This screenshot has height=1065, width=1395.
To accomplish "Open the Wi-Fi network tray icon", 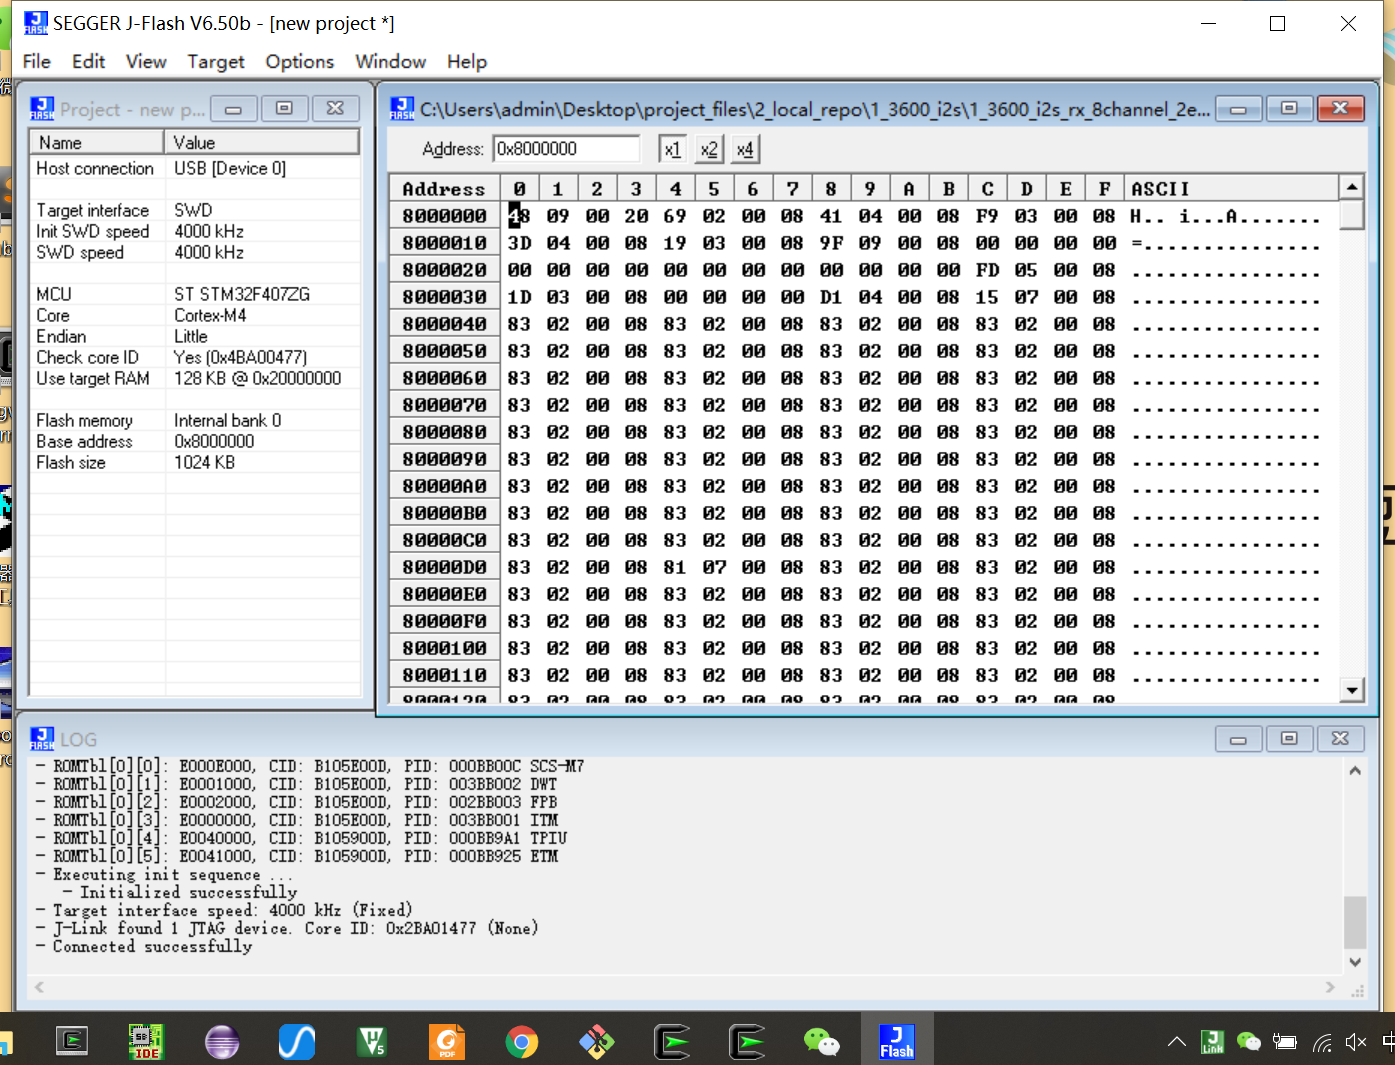I will [x=1321, y=1043].
